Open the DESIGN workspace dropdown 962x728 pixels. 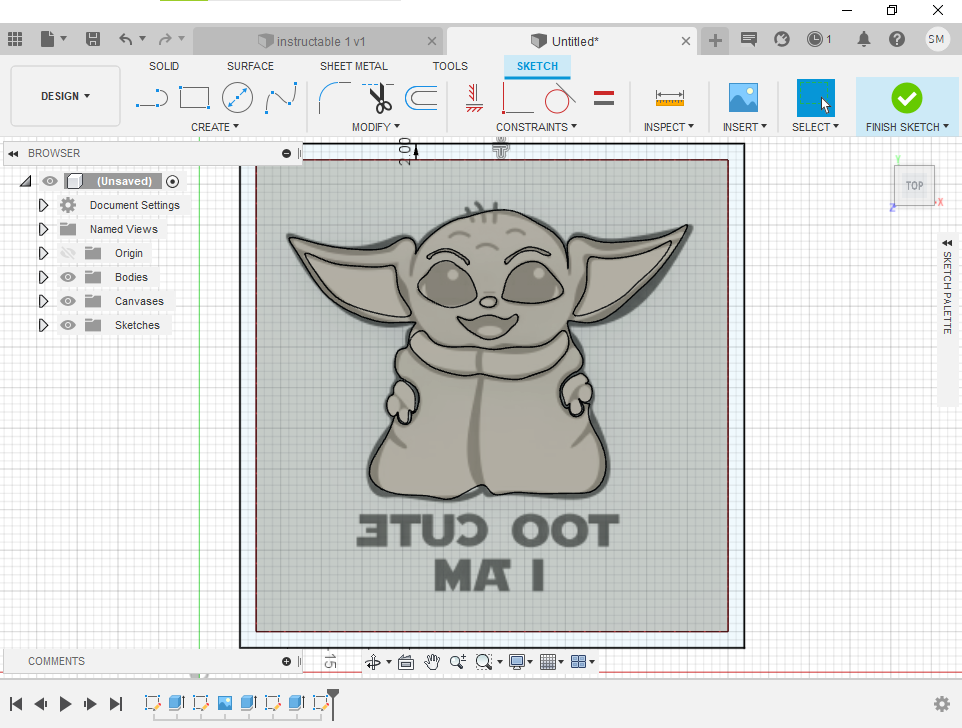65,96
